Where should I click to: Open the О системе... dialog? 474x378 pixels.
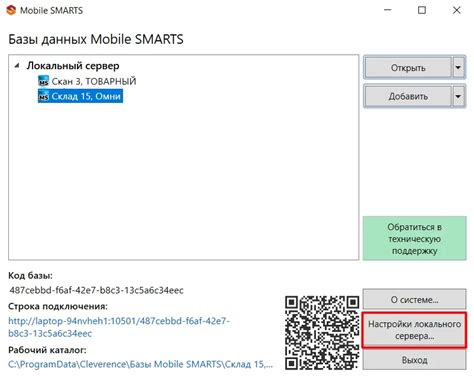point(414,300)
